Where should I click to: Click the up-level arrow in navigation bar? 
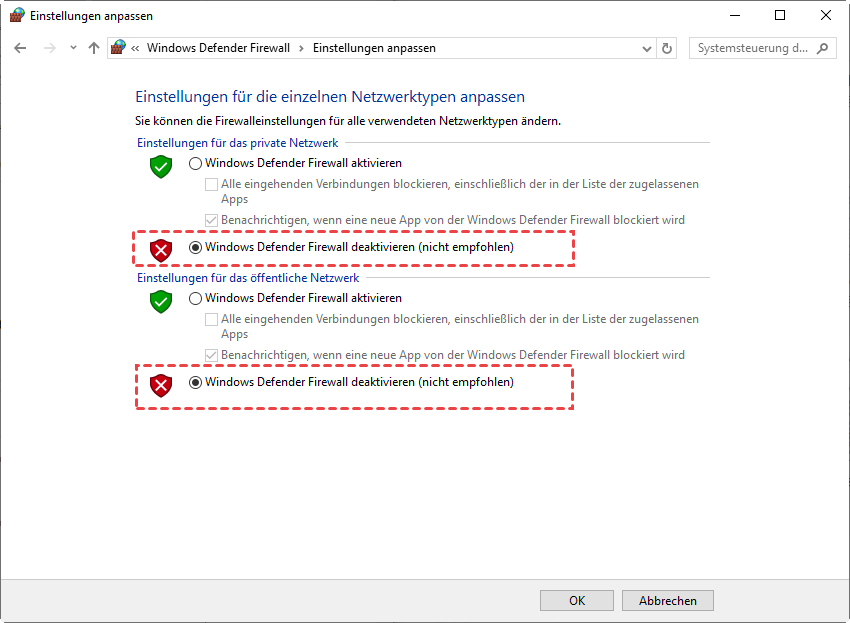point(94,48)
